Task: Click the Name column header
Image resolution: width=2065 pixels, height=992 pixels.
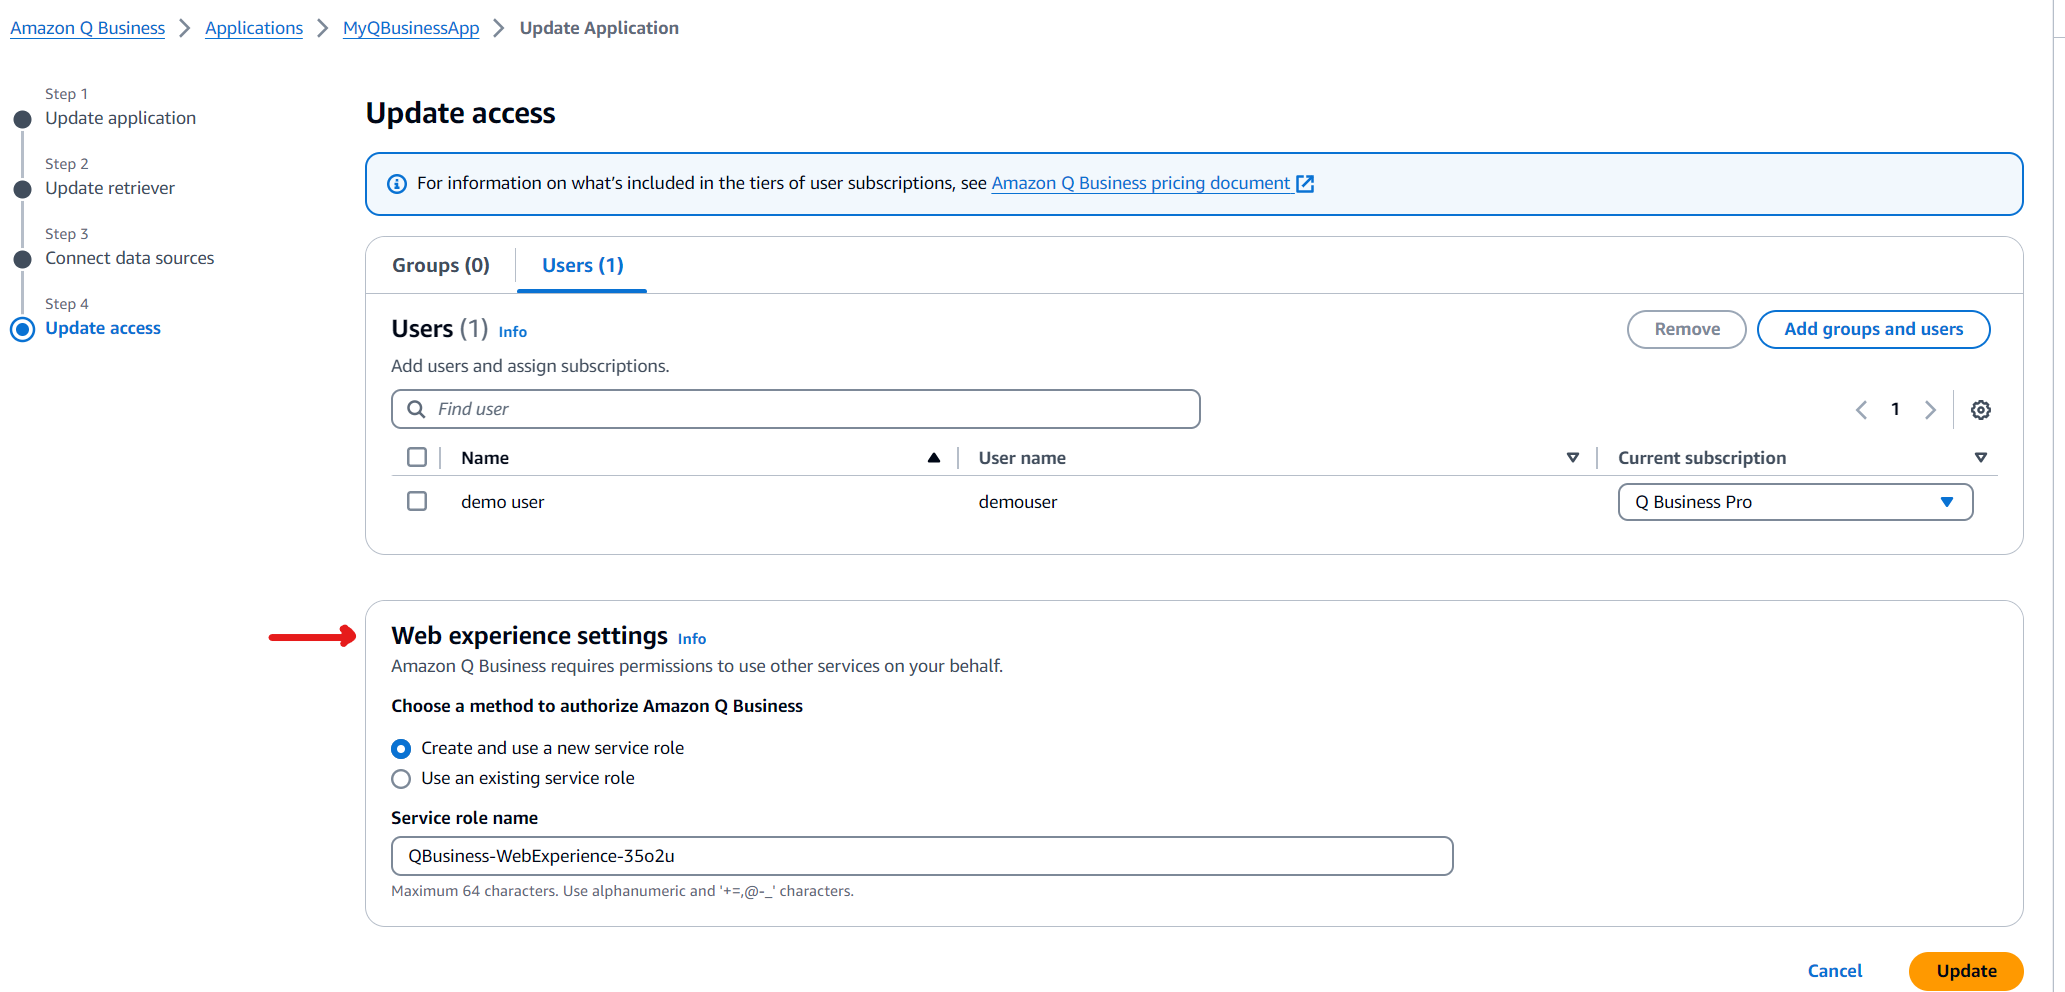Action: click(485, 458)
